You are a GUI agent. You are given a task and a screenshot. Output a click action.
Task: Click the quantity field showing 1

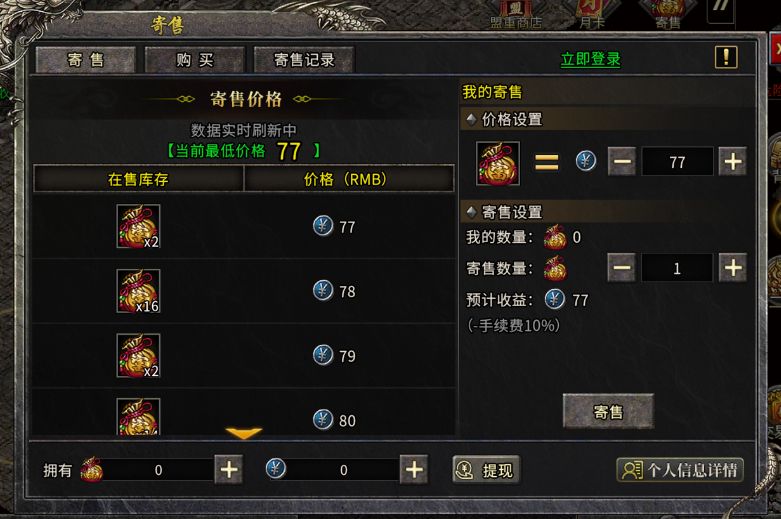pyautogui.click(x=677, y=268)
